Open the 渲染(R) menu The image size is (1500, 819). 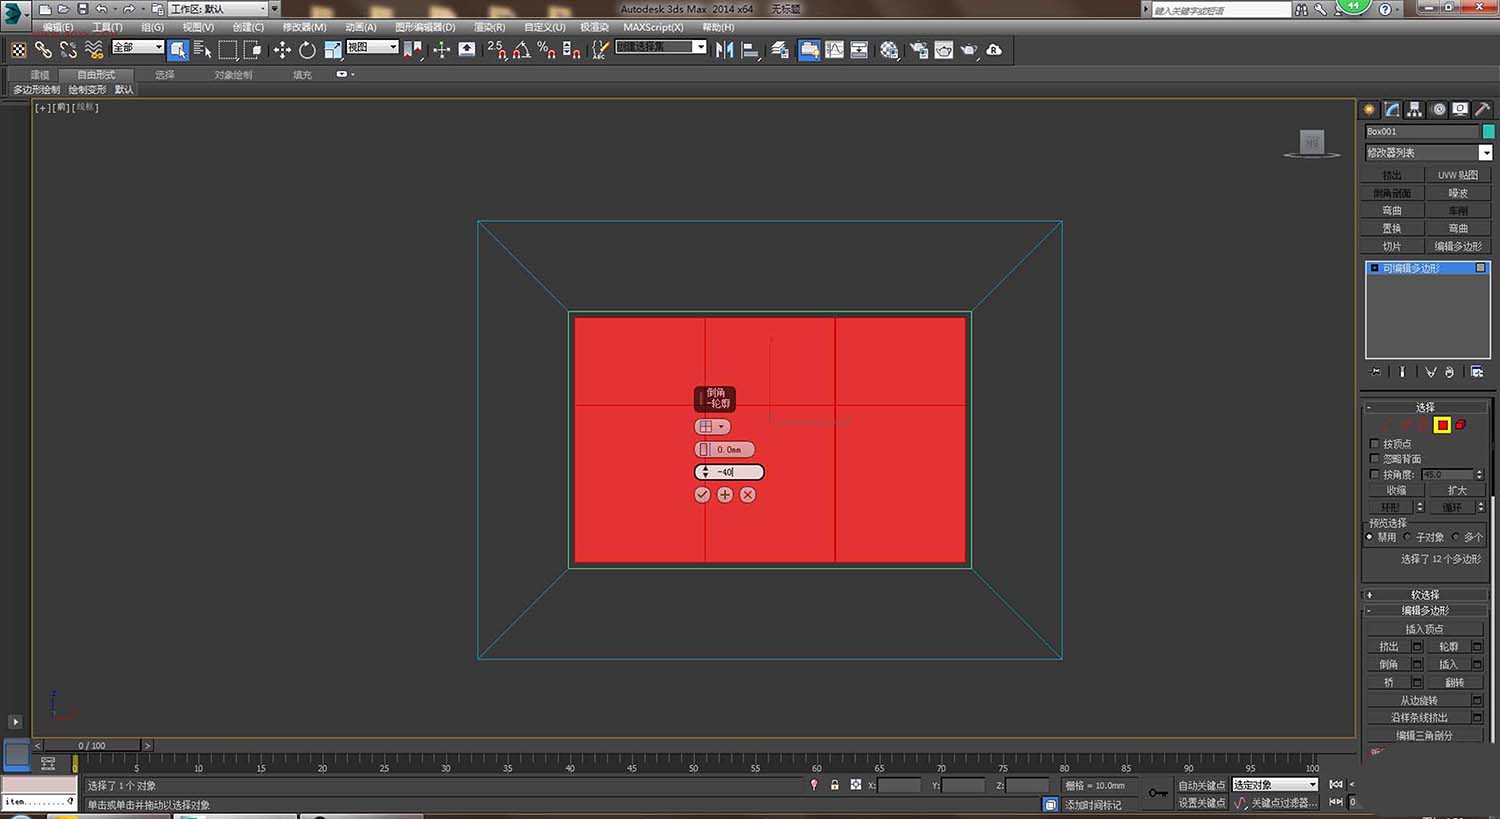(x=489, y=27)
